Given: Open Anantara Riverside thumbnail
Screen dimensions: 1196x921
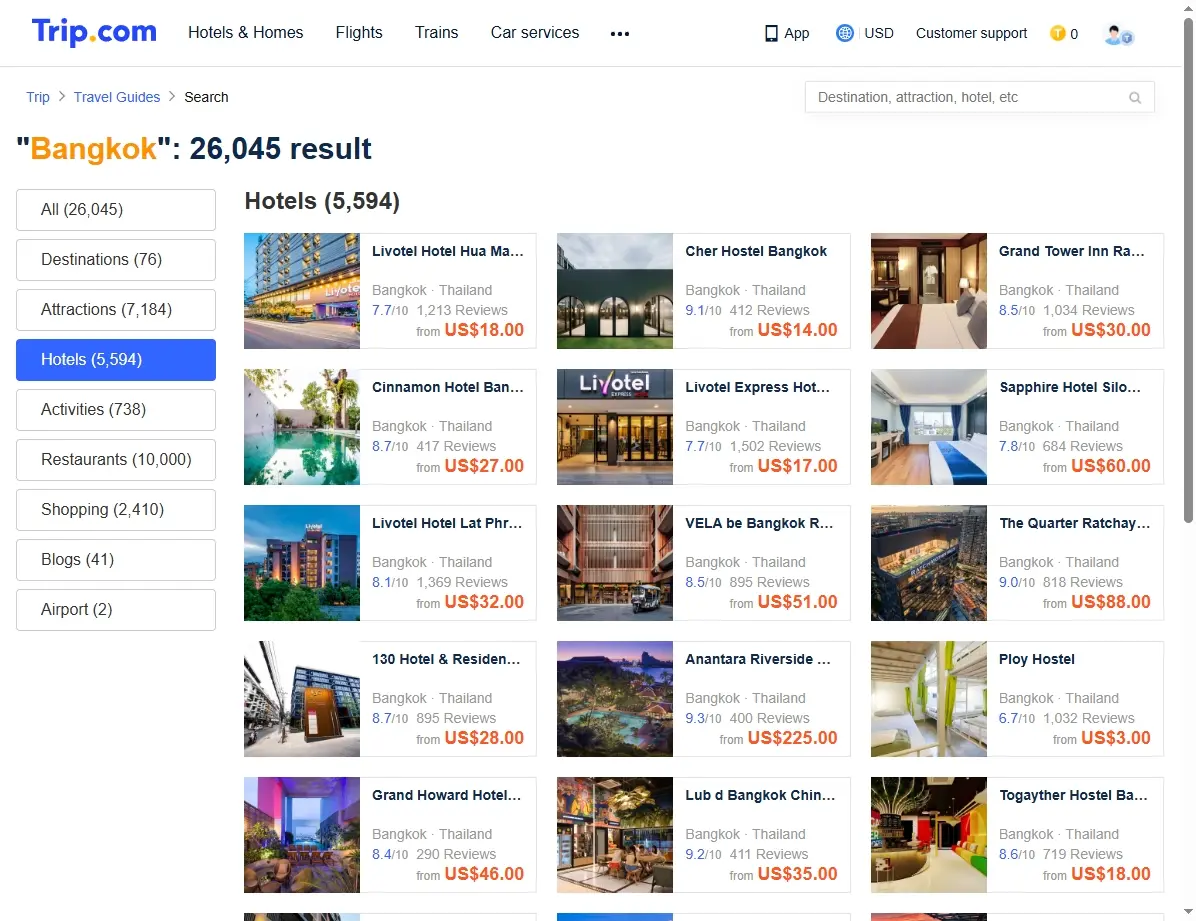Looking at the screenshot, I should pos(615,699).
